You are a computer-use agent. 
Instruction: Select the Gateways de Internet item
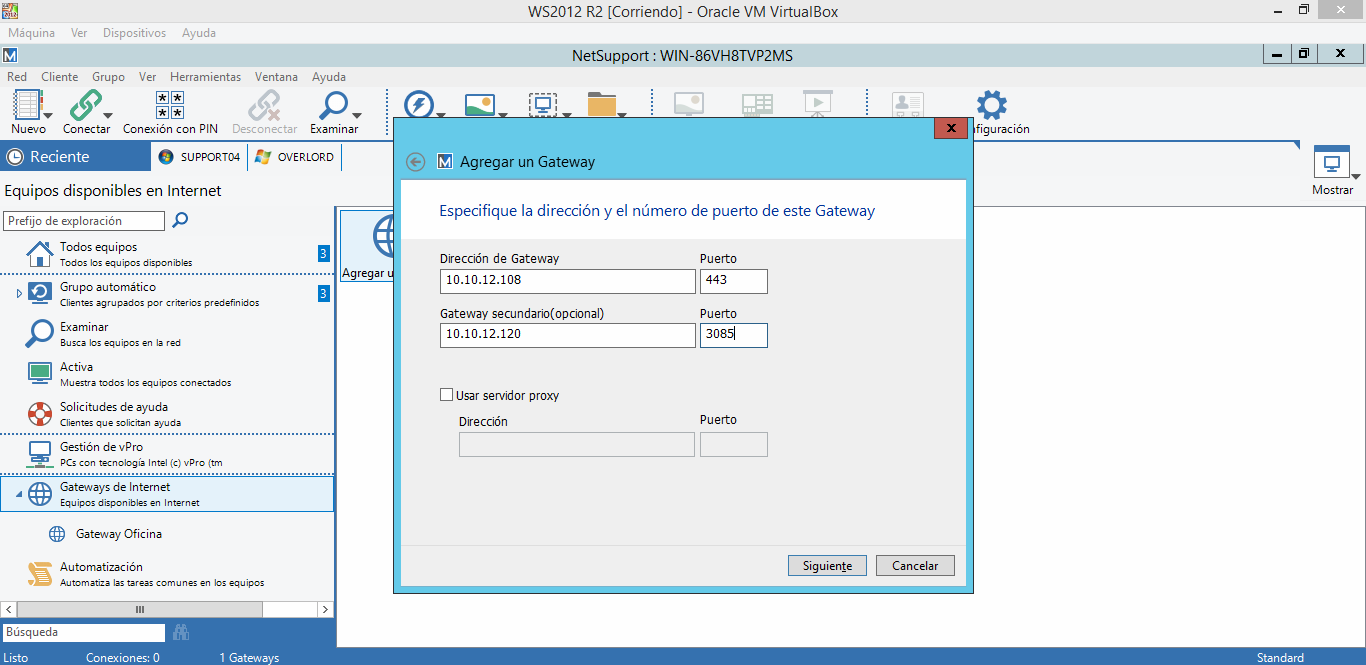(x=167, y=494)
